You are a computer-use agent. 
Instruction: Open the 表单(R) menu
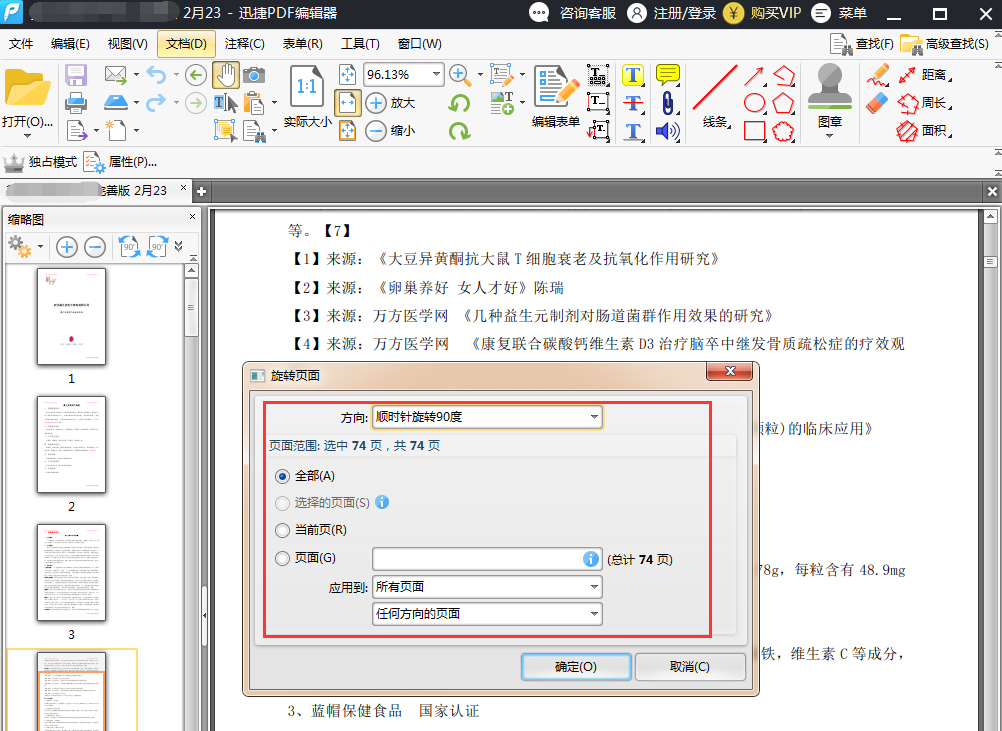[303, 43]
